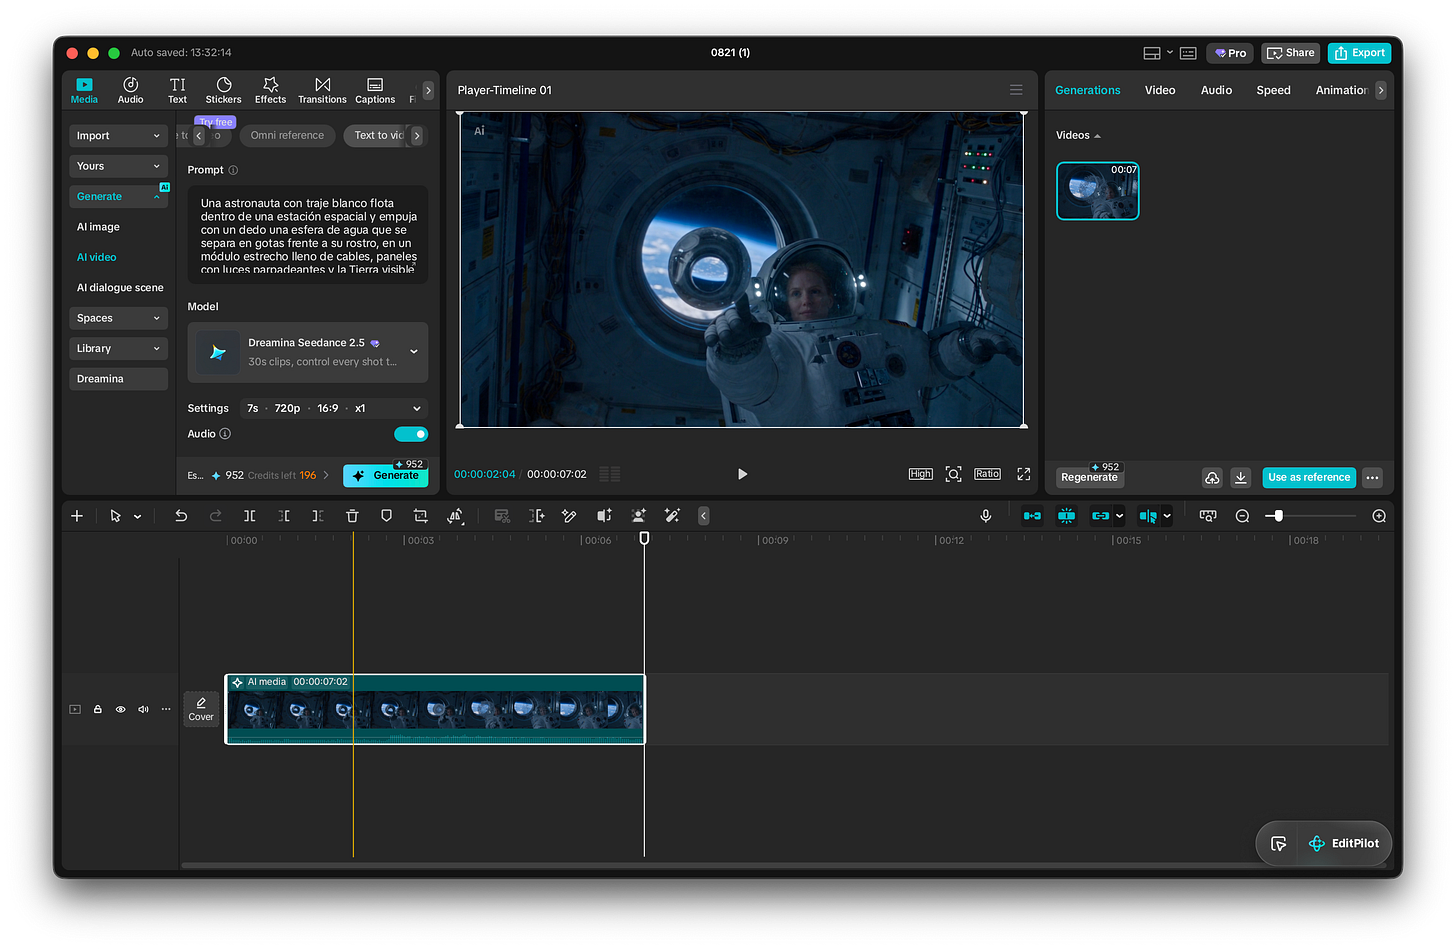Screen dimensions: 1456x949
Task: Toggle auto snapping on timeline
Action: click(x=1067, y=516)
